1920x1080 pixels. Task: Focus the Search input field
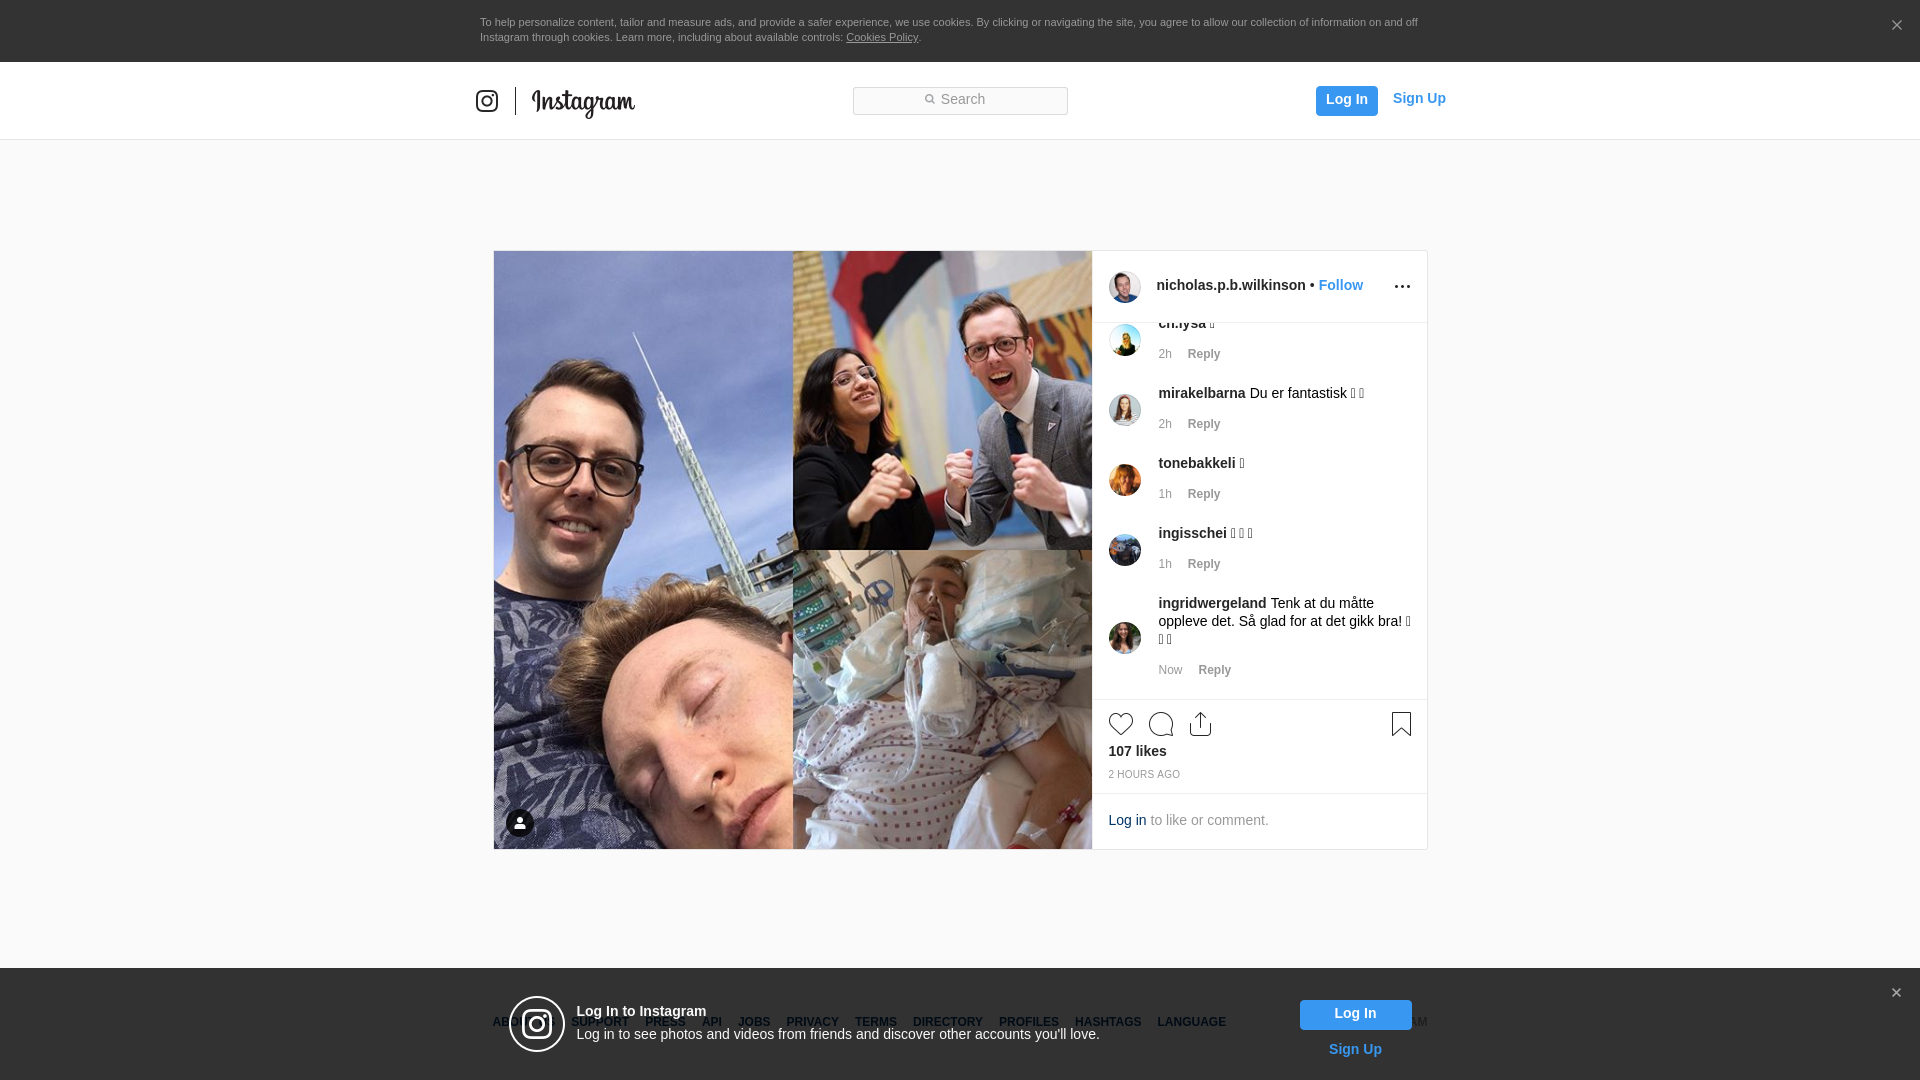[960, 100]
